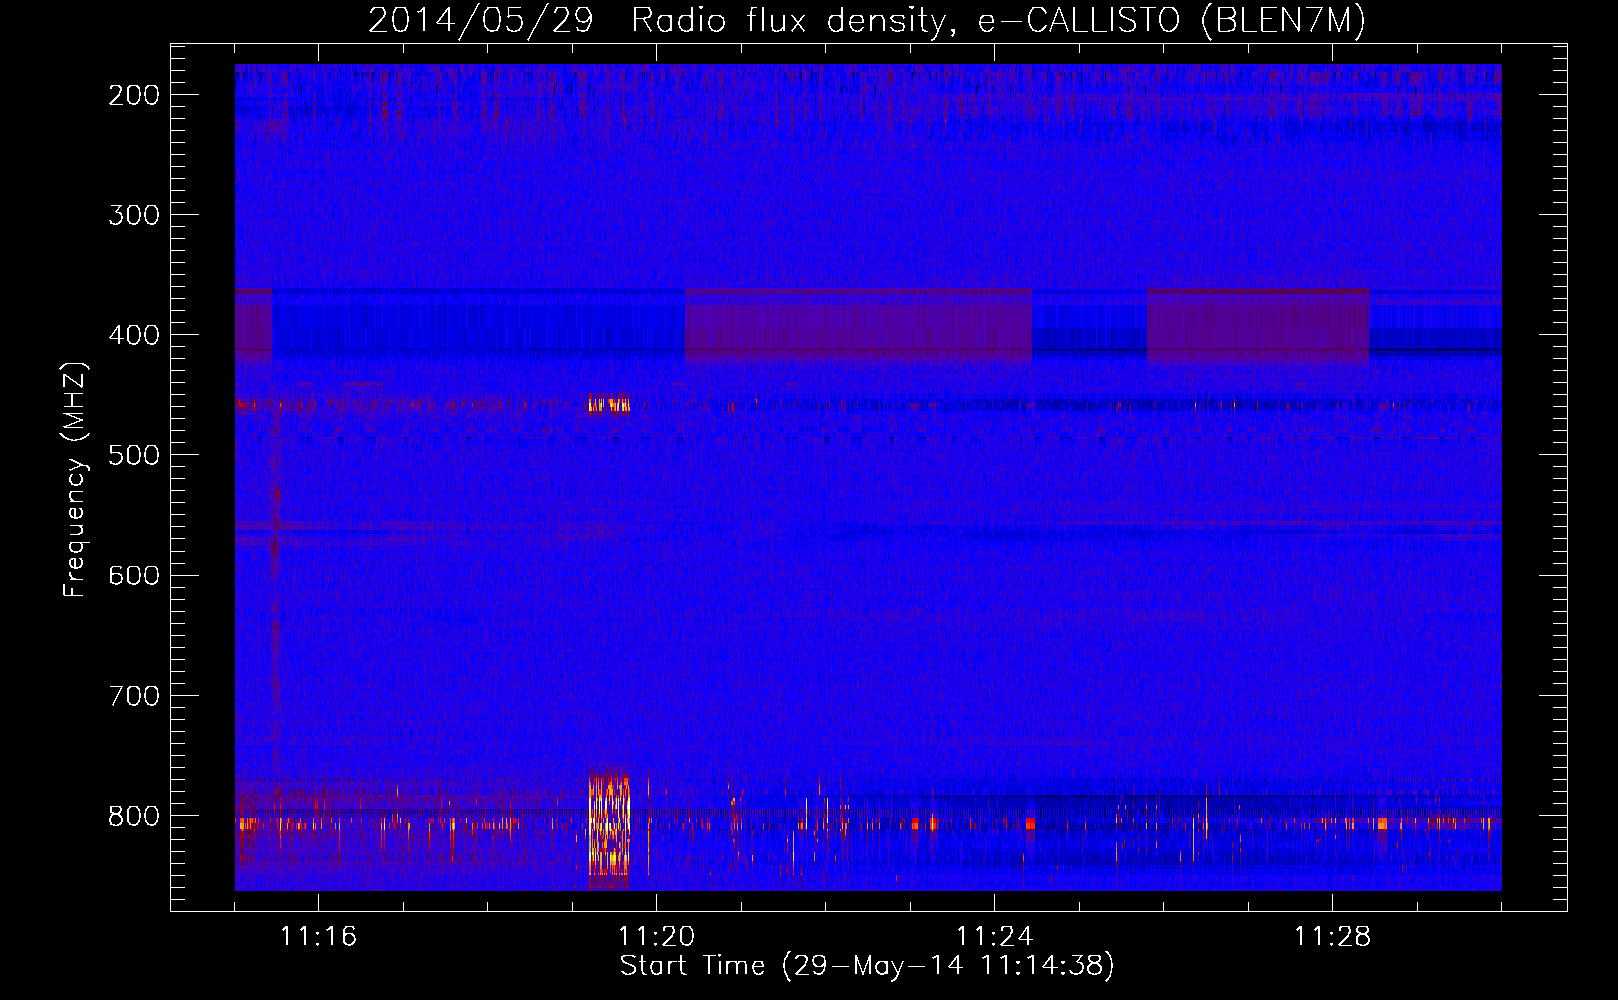Click the 'Frequency (MHZ)' axis label
The width and height of the screenshot is (1618, 1000).
(x=75, y=480)
